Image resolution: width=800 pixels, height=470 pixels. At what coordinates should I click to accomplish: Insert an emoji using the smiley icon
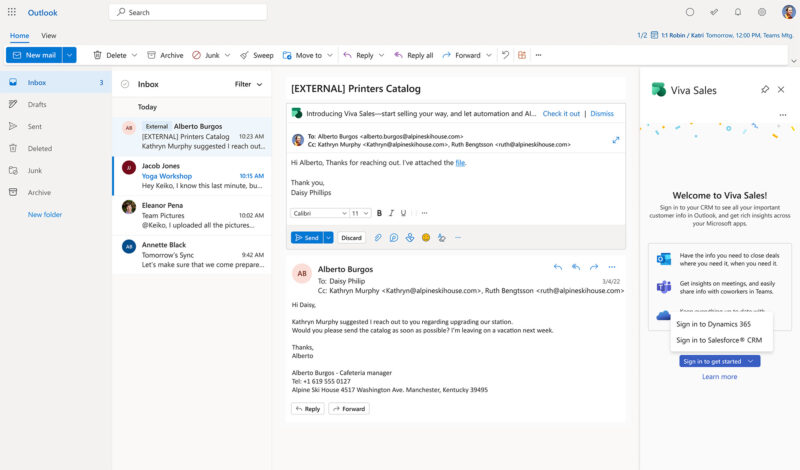click(426, 238)
